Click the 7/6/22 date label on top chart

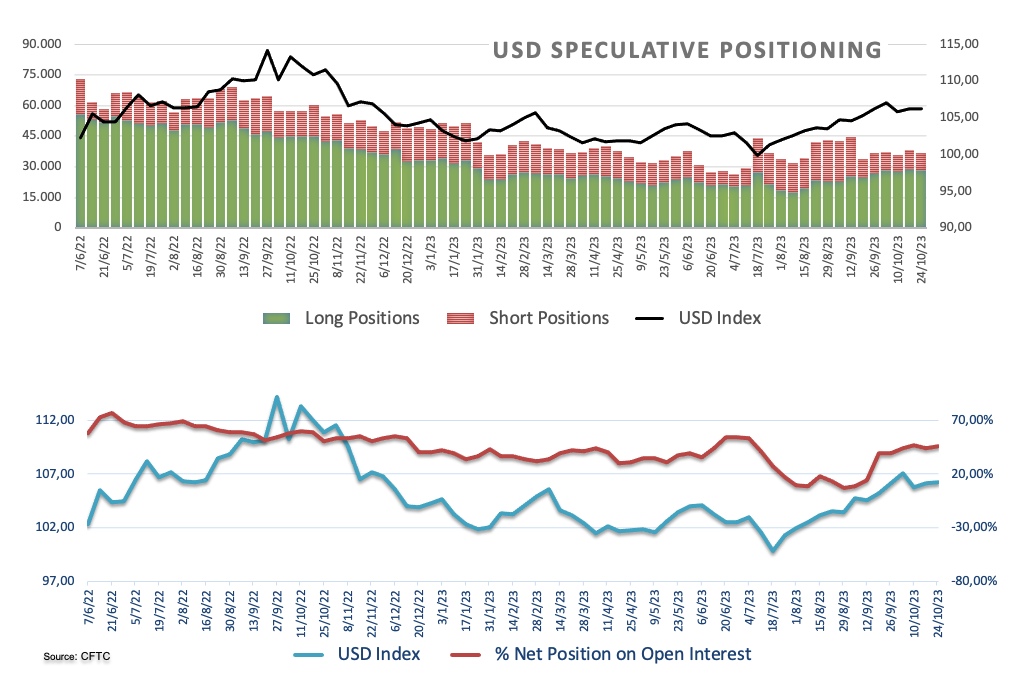pyautogui.click(x=80, y=257)
